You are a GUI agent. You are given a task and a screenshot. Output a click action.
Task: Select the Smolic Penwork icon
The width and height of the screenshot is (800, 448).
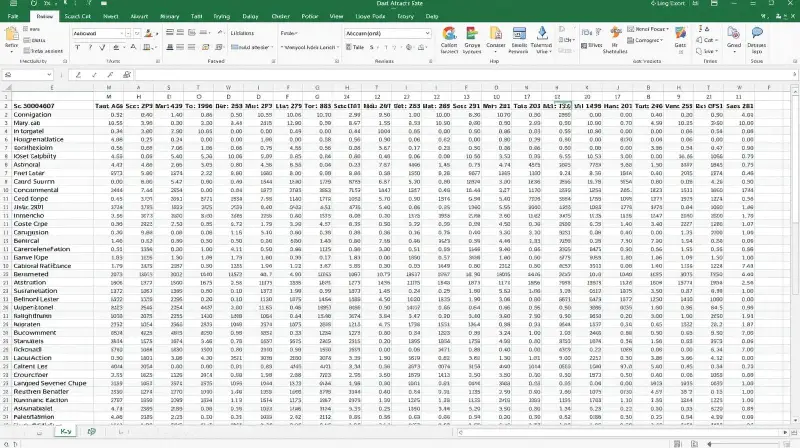coord(520,34)
